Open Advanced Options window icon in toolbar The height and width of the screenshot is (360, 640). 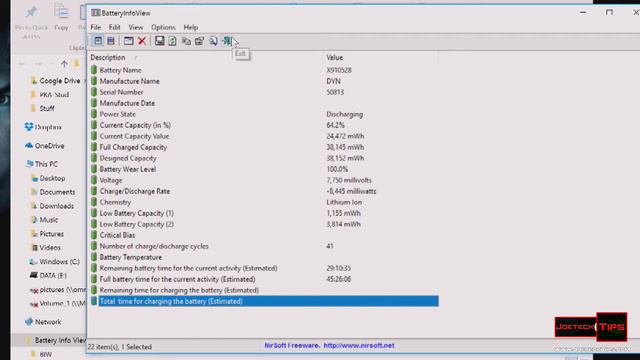click(x=128, y=40)
